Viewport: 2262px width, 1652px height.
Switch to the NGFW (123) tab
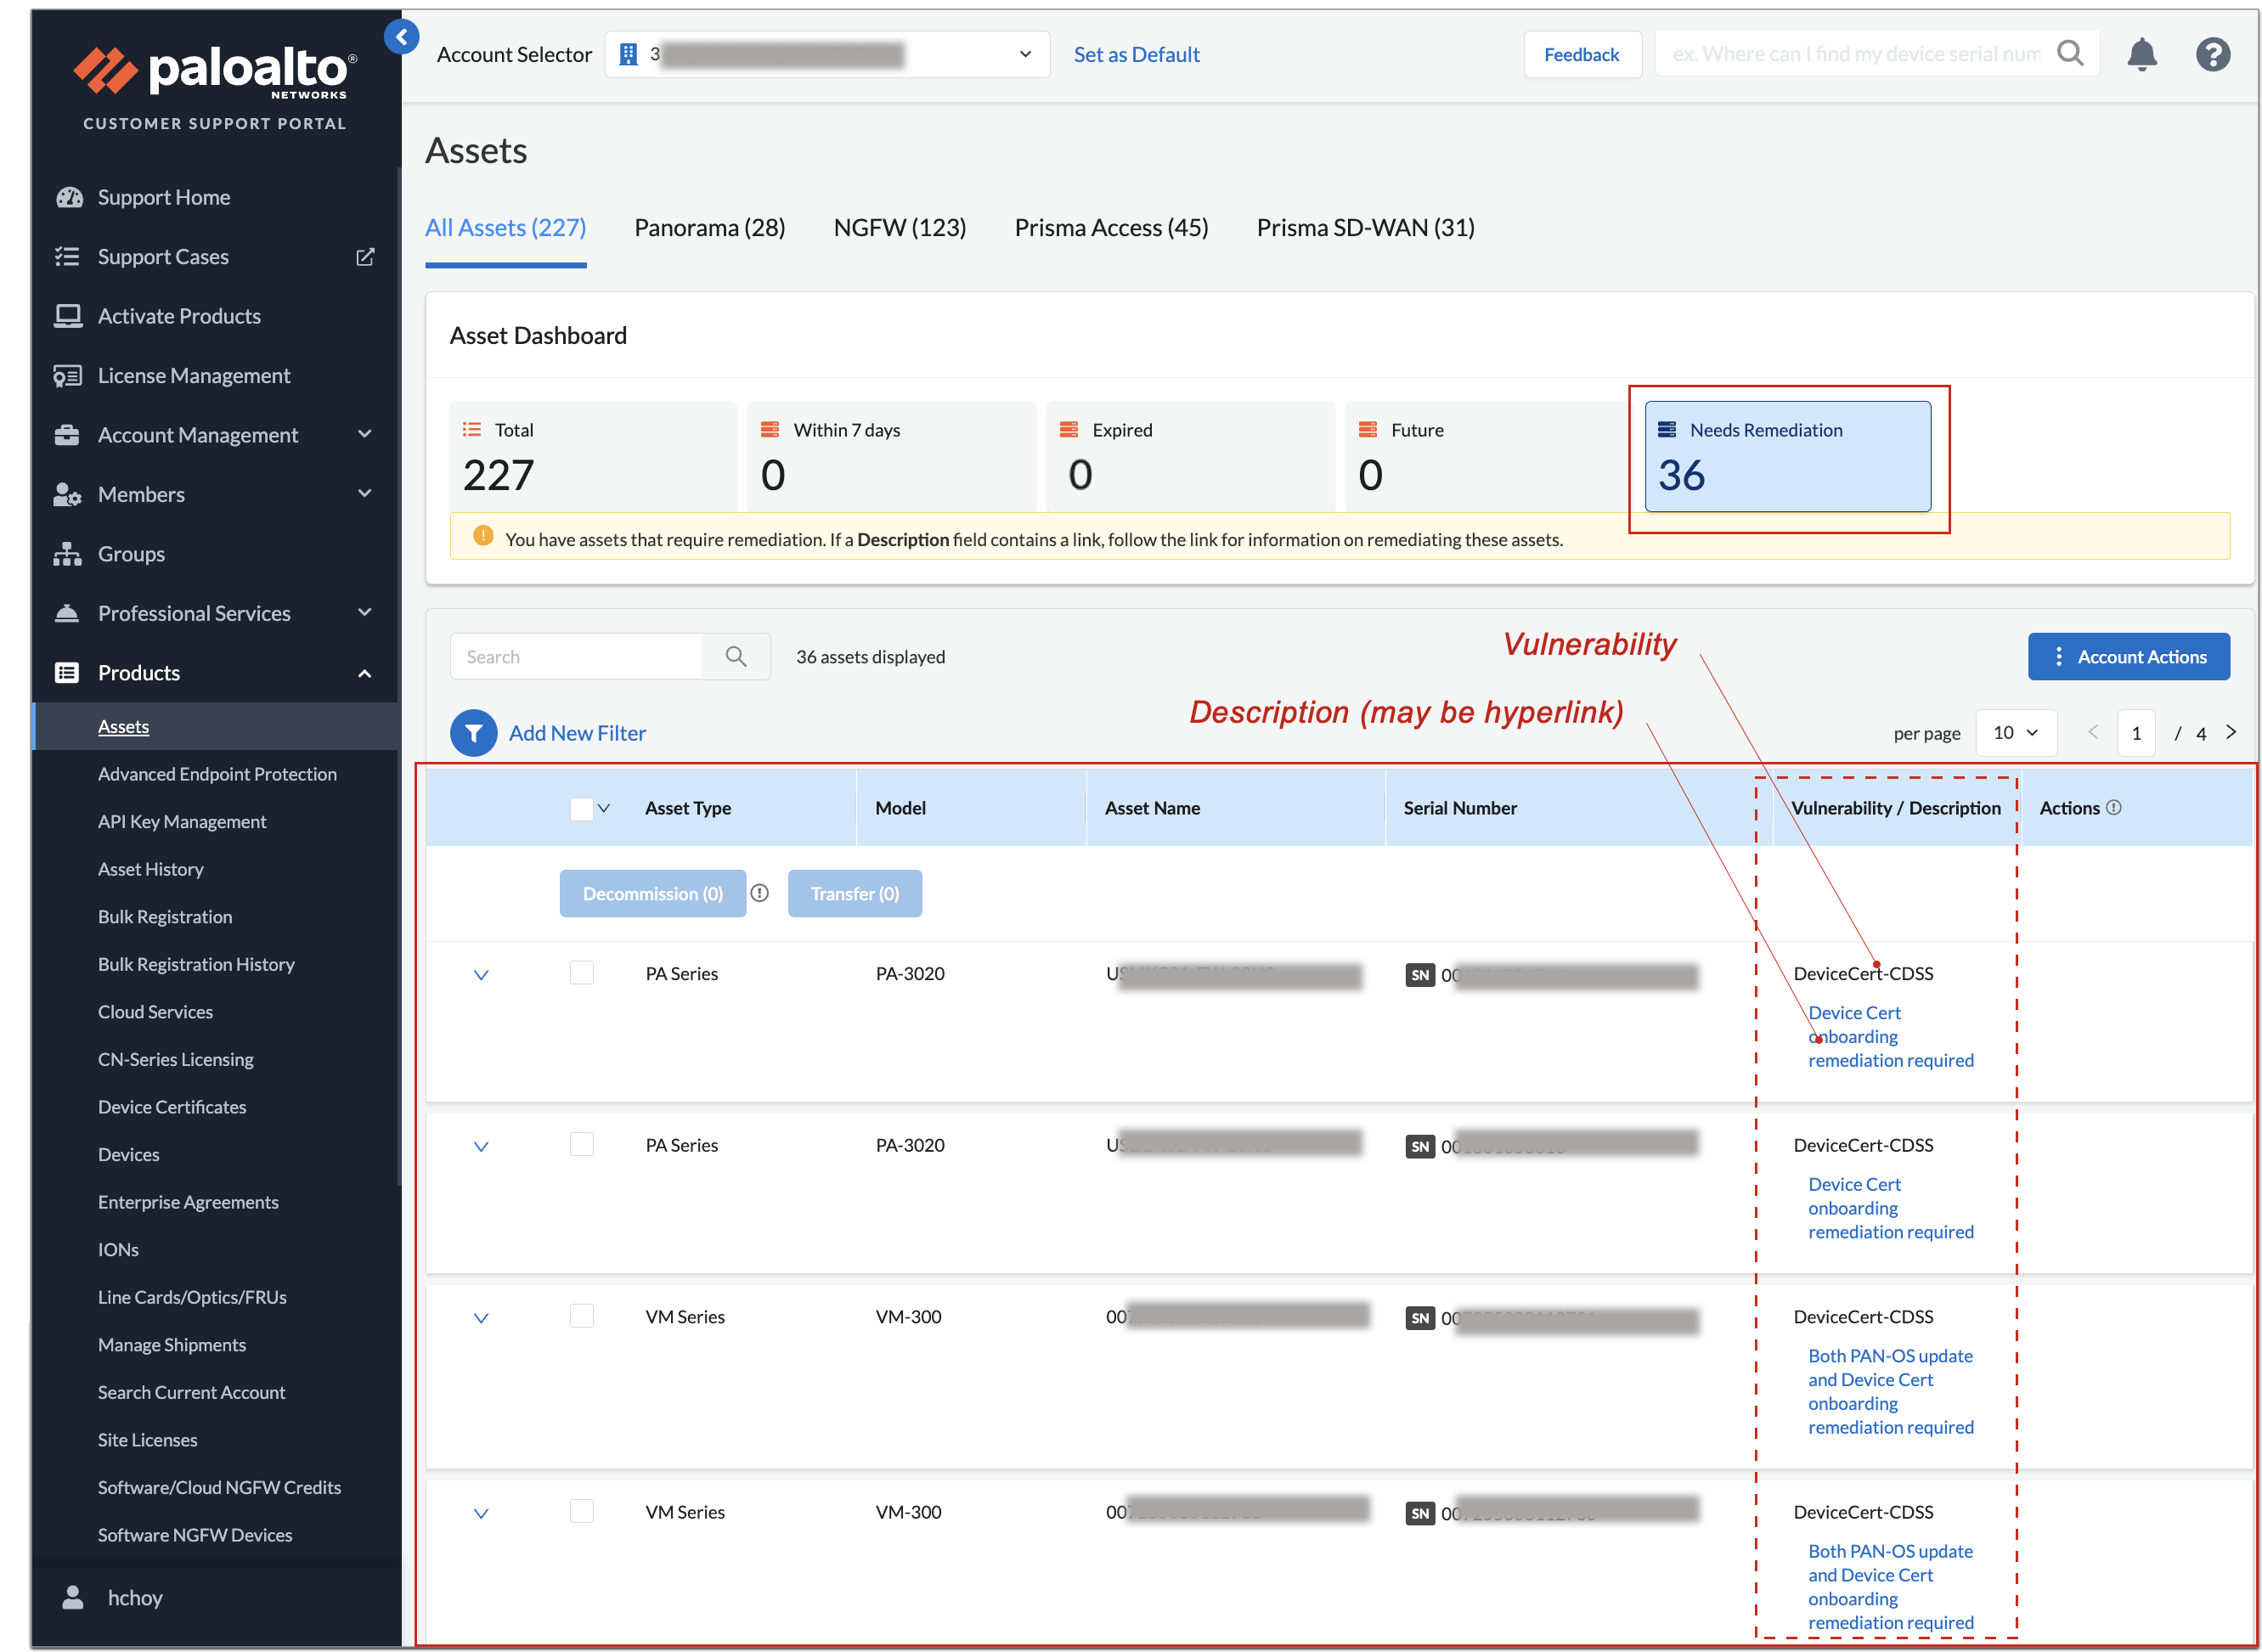[899, 228]
